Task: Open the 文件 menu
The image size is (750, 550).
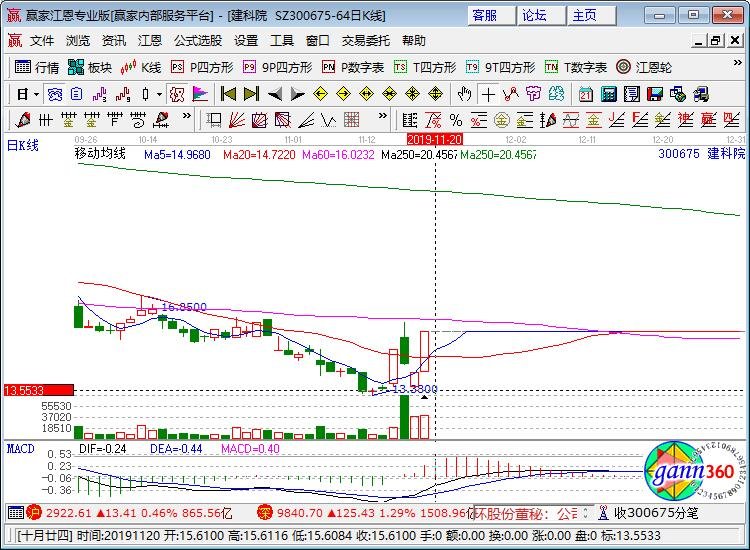Action: (x=42, y=41)
